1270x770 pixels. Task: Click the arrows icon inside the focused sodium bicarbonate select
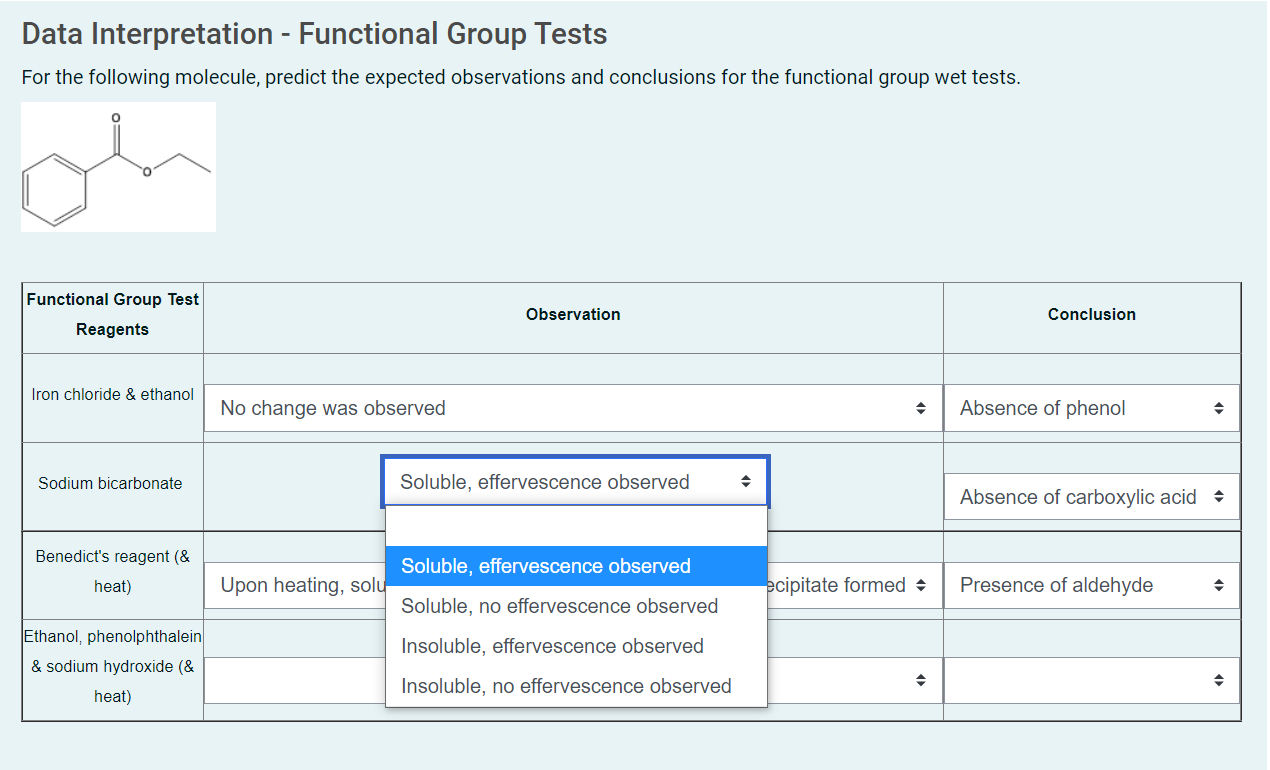coord(746,481)
